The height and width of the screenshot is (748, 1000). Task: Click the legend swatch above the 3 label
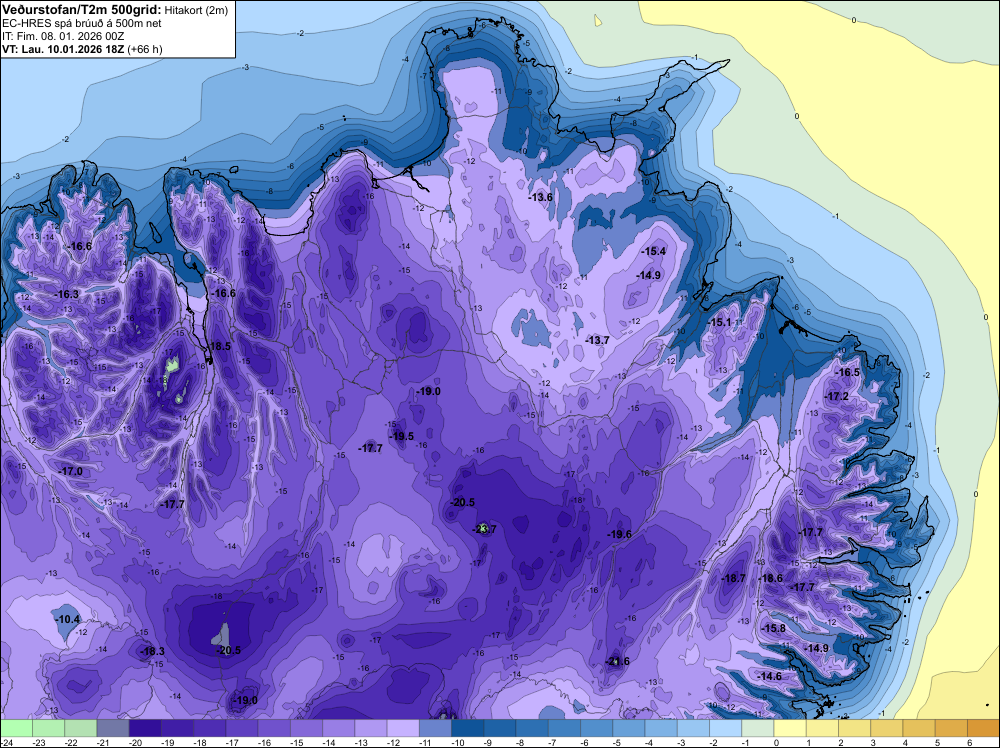tap(886, 728)
